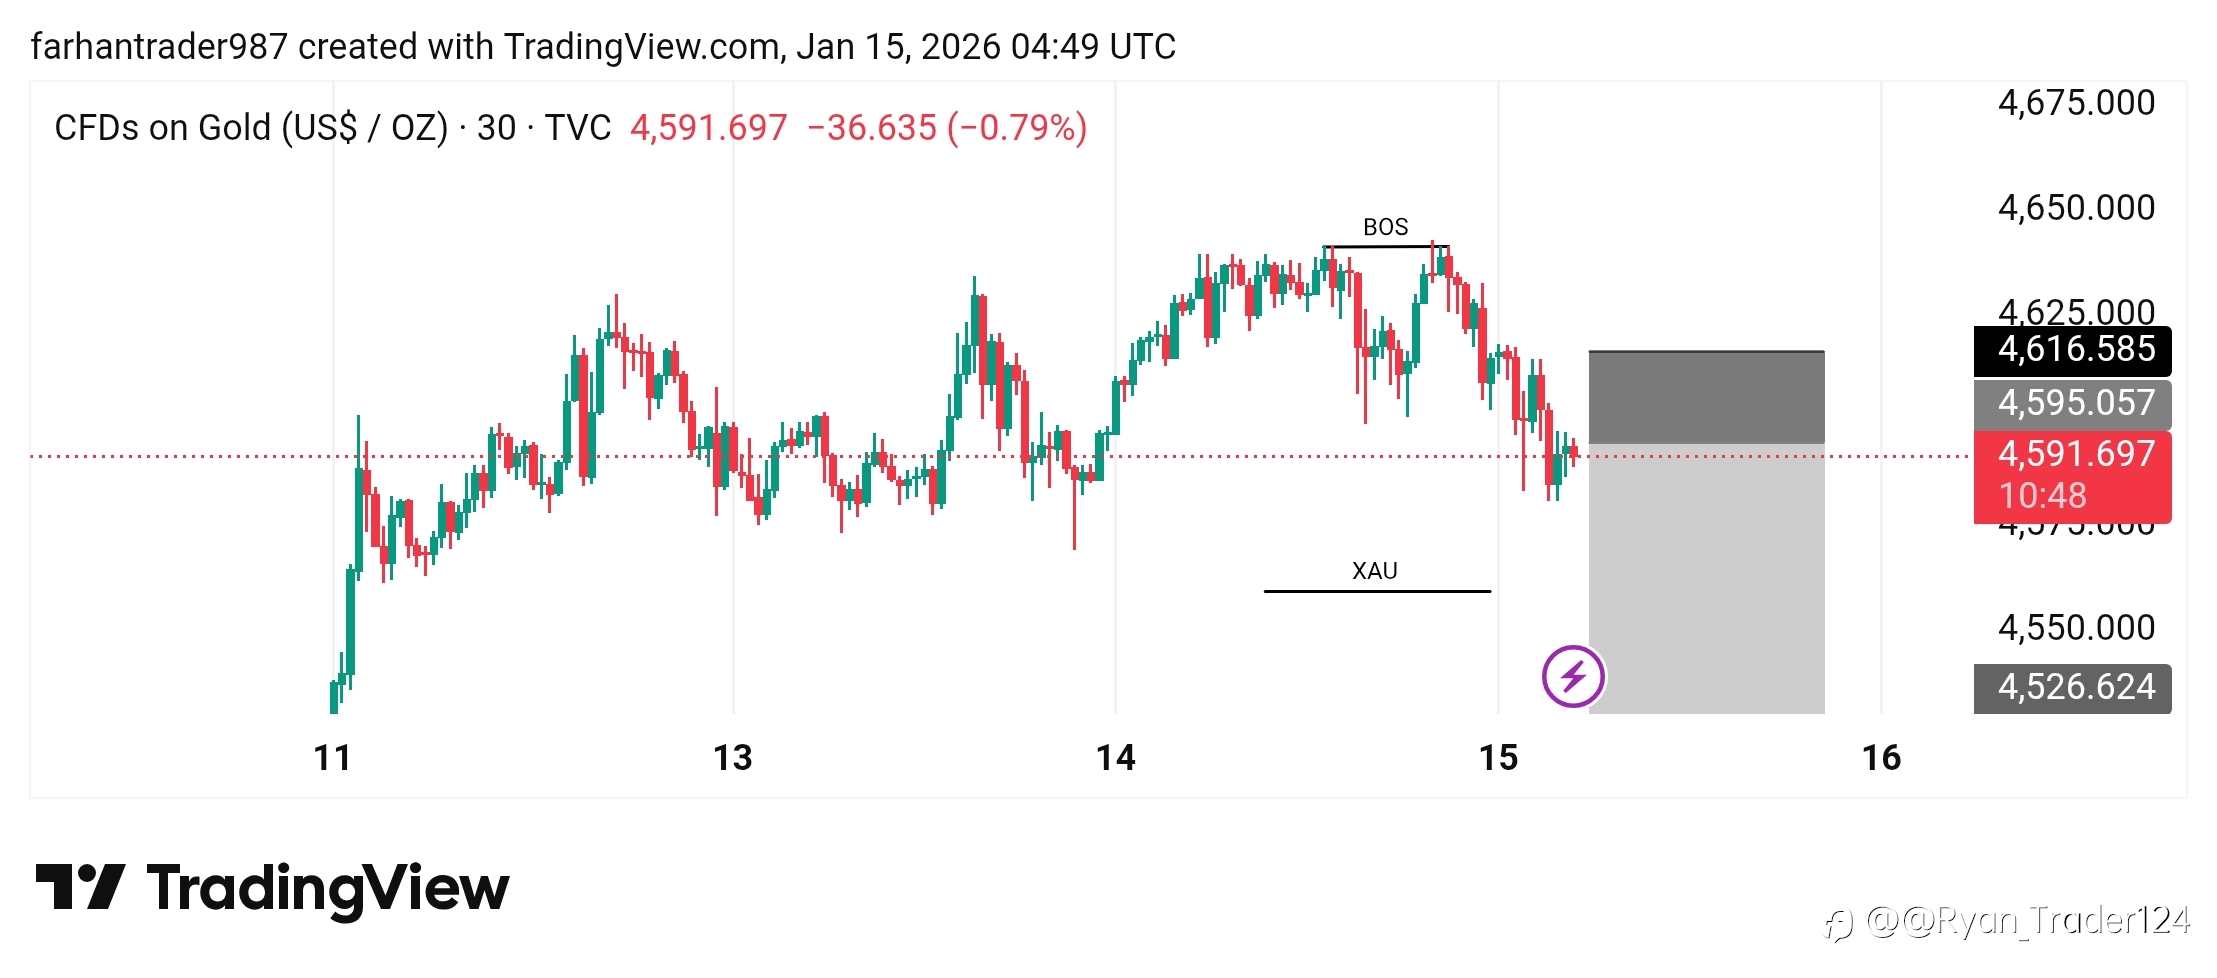
Task: Select the XAU text label on chart
Action: tap(1374, 571)
